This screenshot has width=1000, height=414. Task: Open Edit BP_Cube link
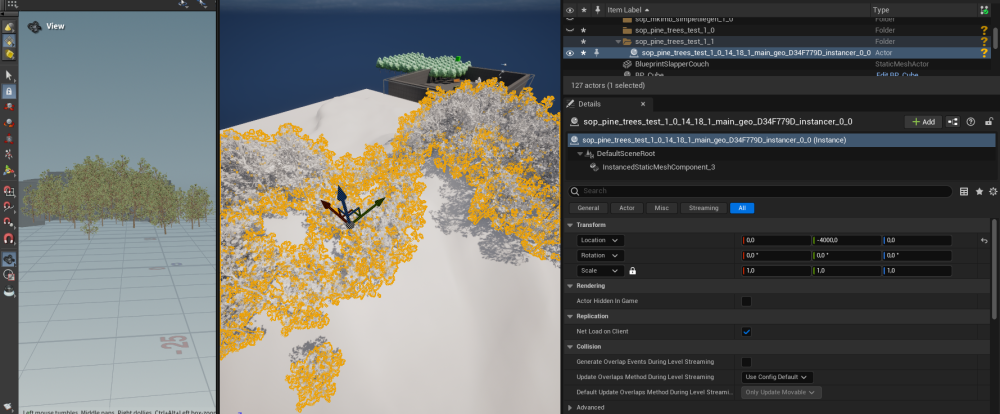pyautogui.click(x=895, y=75)
